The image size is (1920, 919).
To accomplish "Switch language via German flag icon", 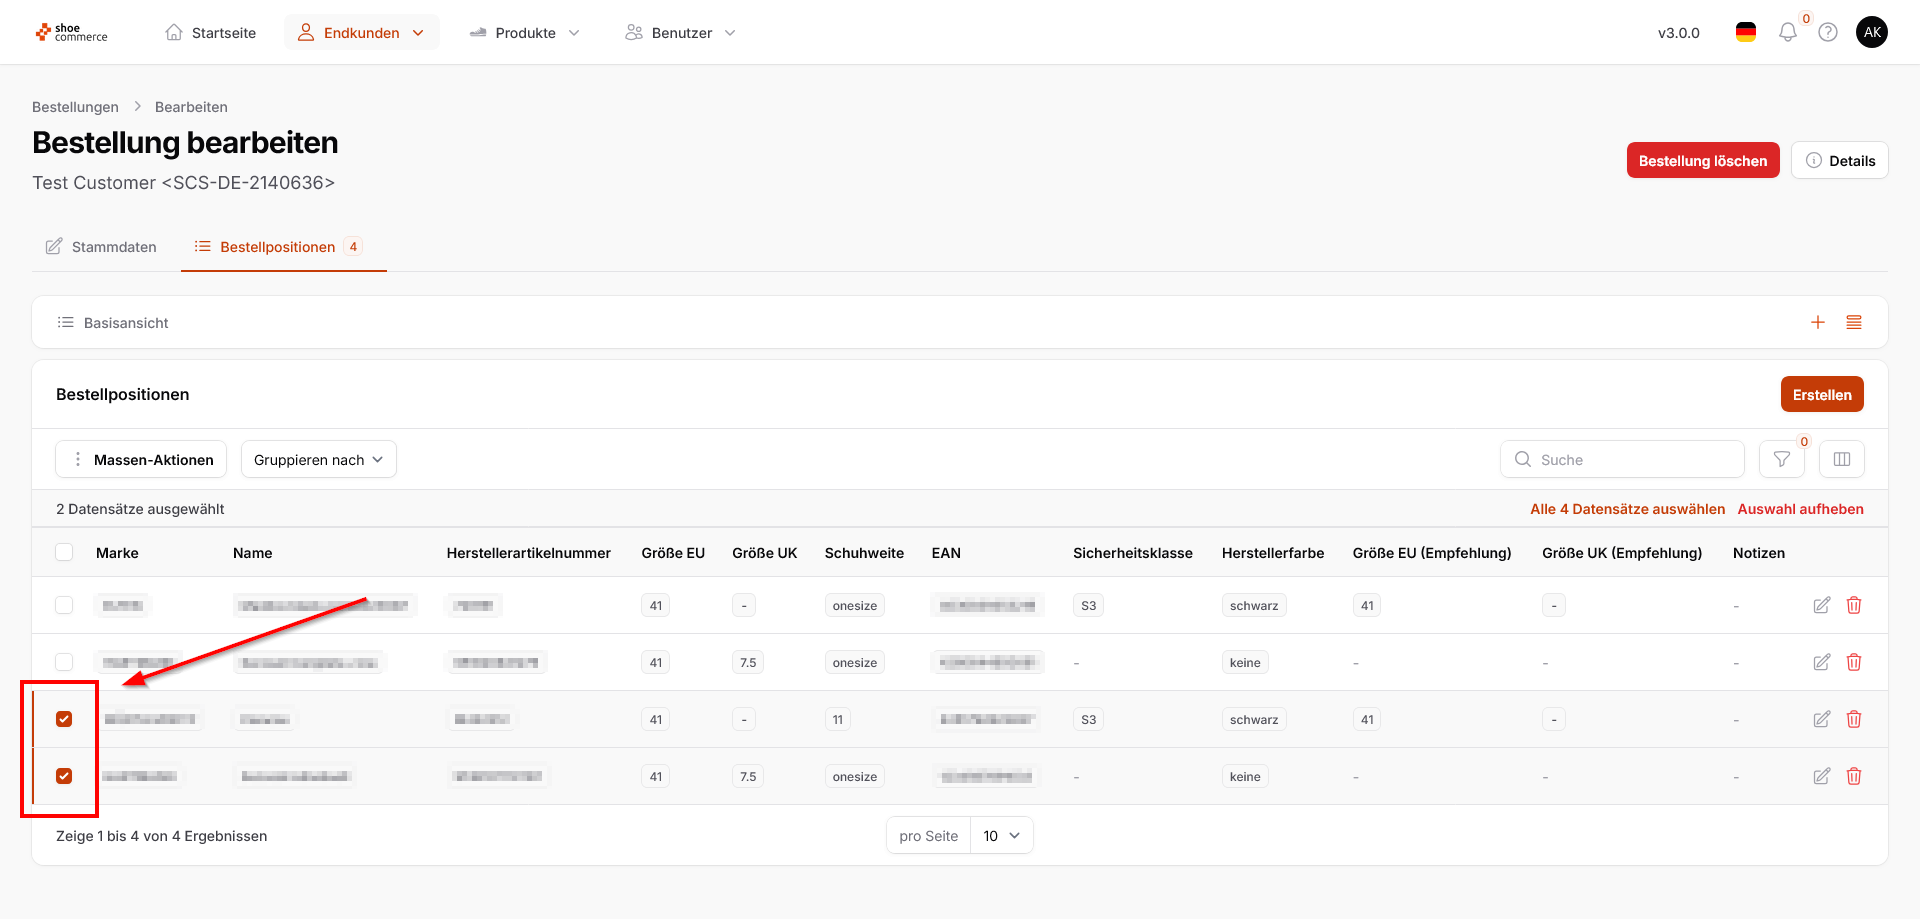I will (x=1746, y=33).
